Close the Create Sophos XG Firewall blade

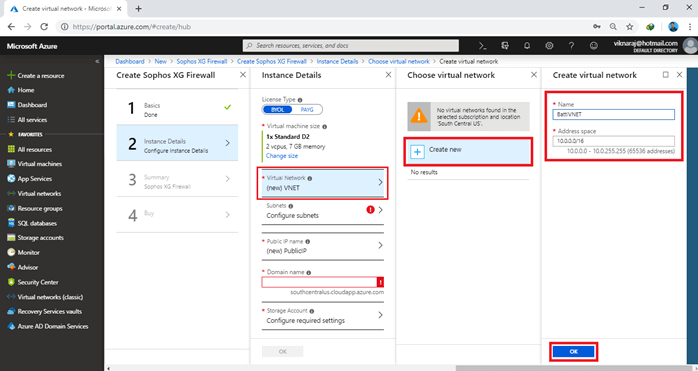click(243, 75)
